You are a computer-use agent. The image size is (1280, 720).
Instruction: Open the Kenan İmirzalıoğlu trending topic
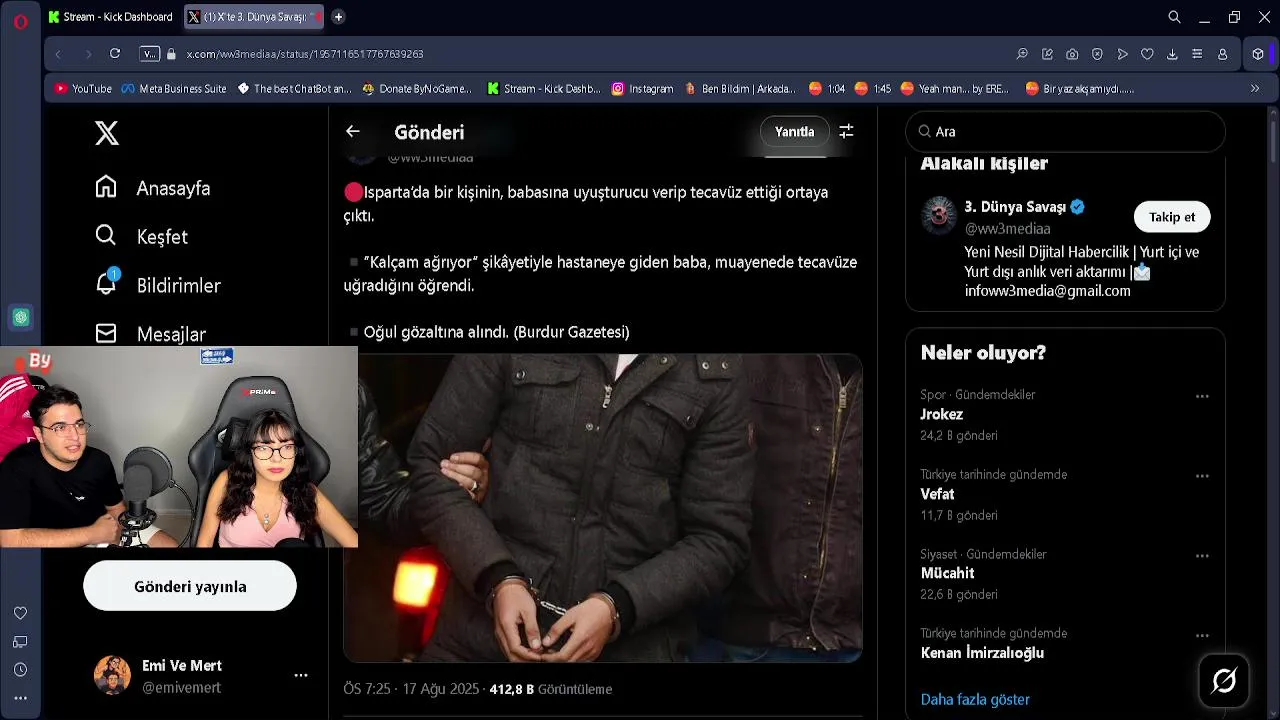[x=982, y=653]
